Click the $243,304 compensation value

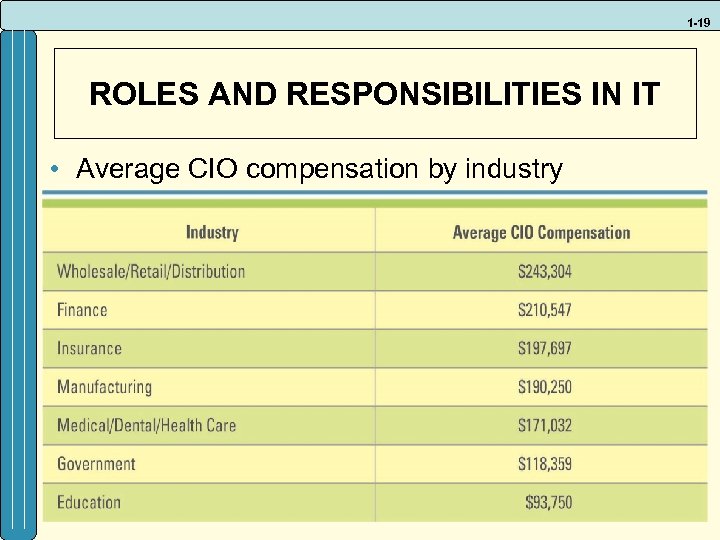pyautogui.click(x=545, y=271)
